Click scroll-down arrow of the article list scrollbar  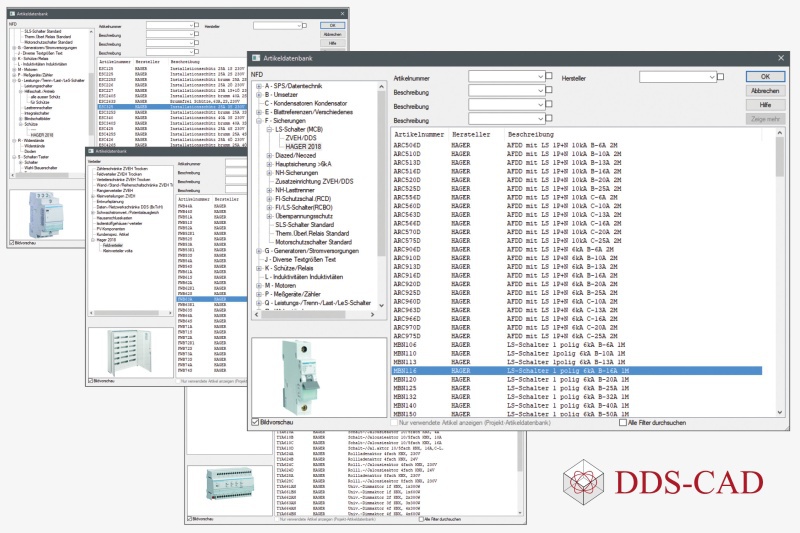(x=780, y=412)
